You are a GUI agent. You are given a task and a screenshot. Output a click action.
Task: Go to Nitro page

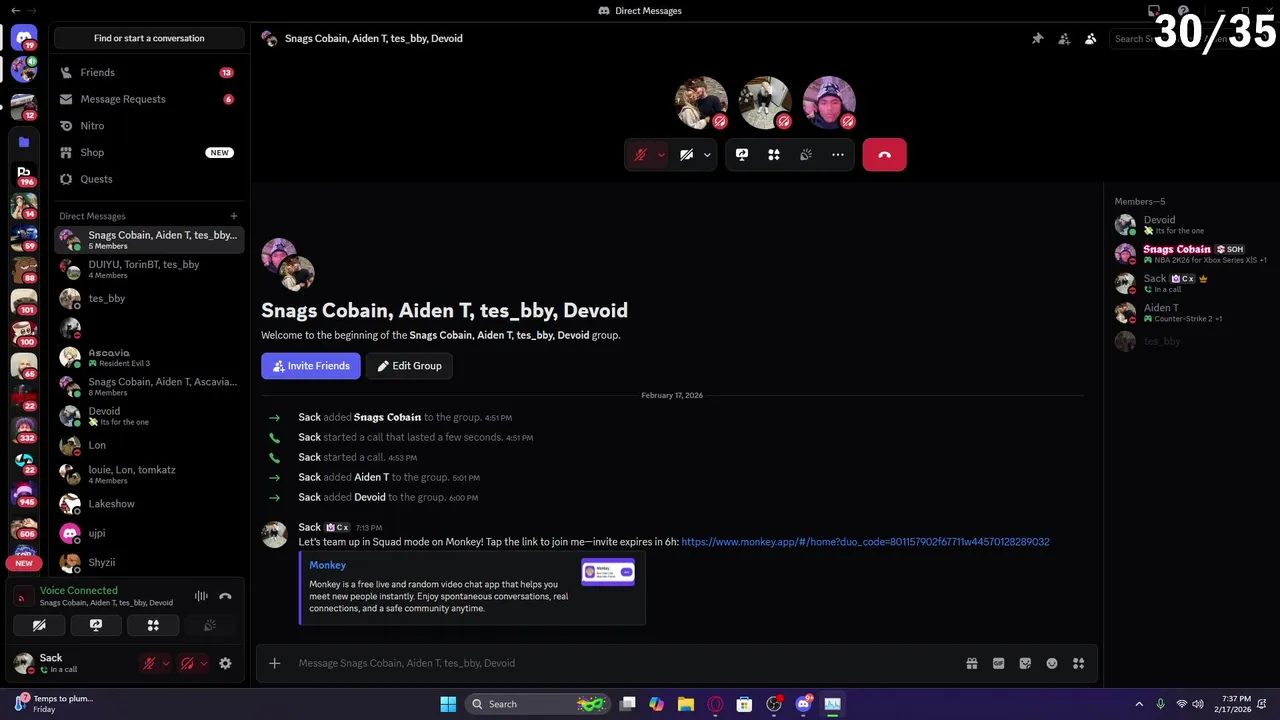[x=149, y=126]
